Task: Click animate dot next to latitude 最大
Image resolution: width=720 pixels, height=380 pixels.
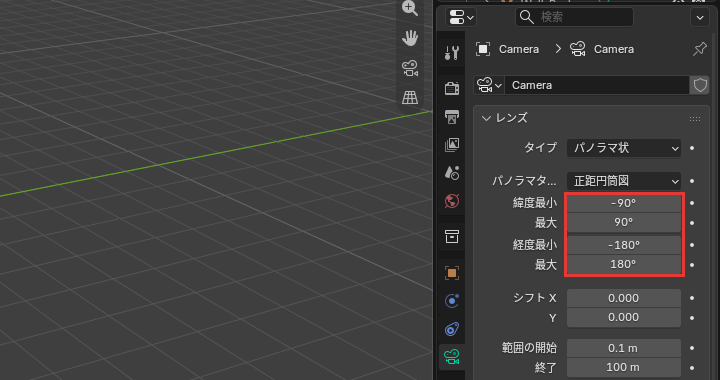Action: (x=692, y=223)
